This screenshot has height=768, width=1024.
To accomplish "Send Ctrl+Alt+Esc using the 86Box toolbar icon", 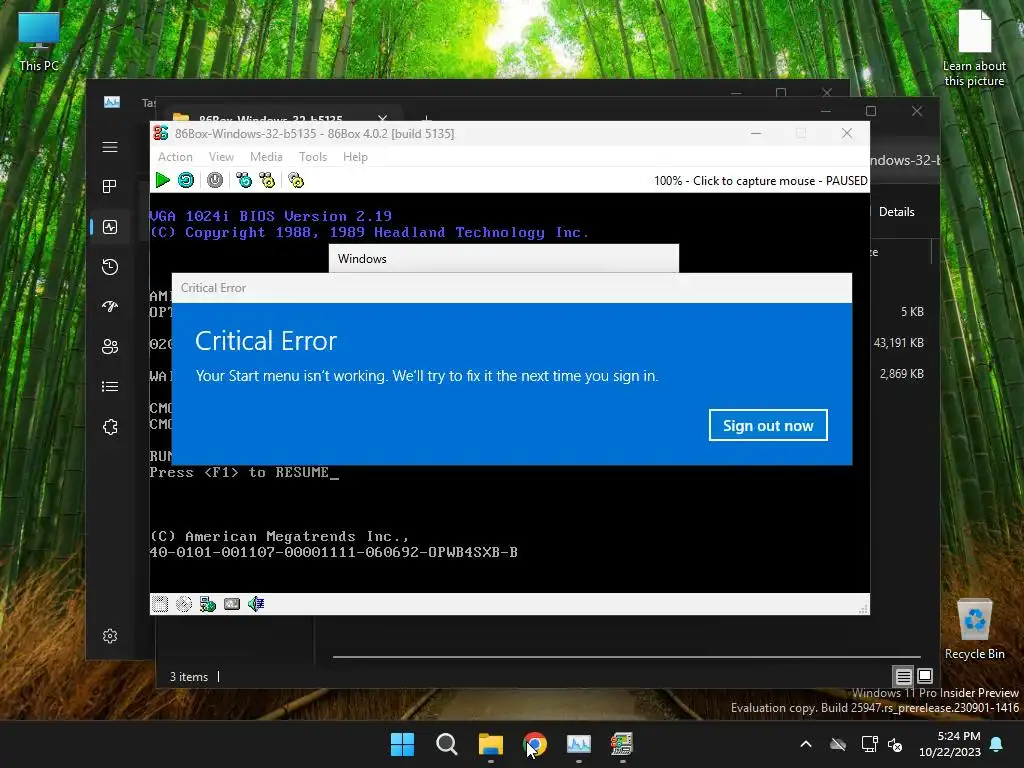I will [267, 180].
